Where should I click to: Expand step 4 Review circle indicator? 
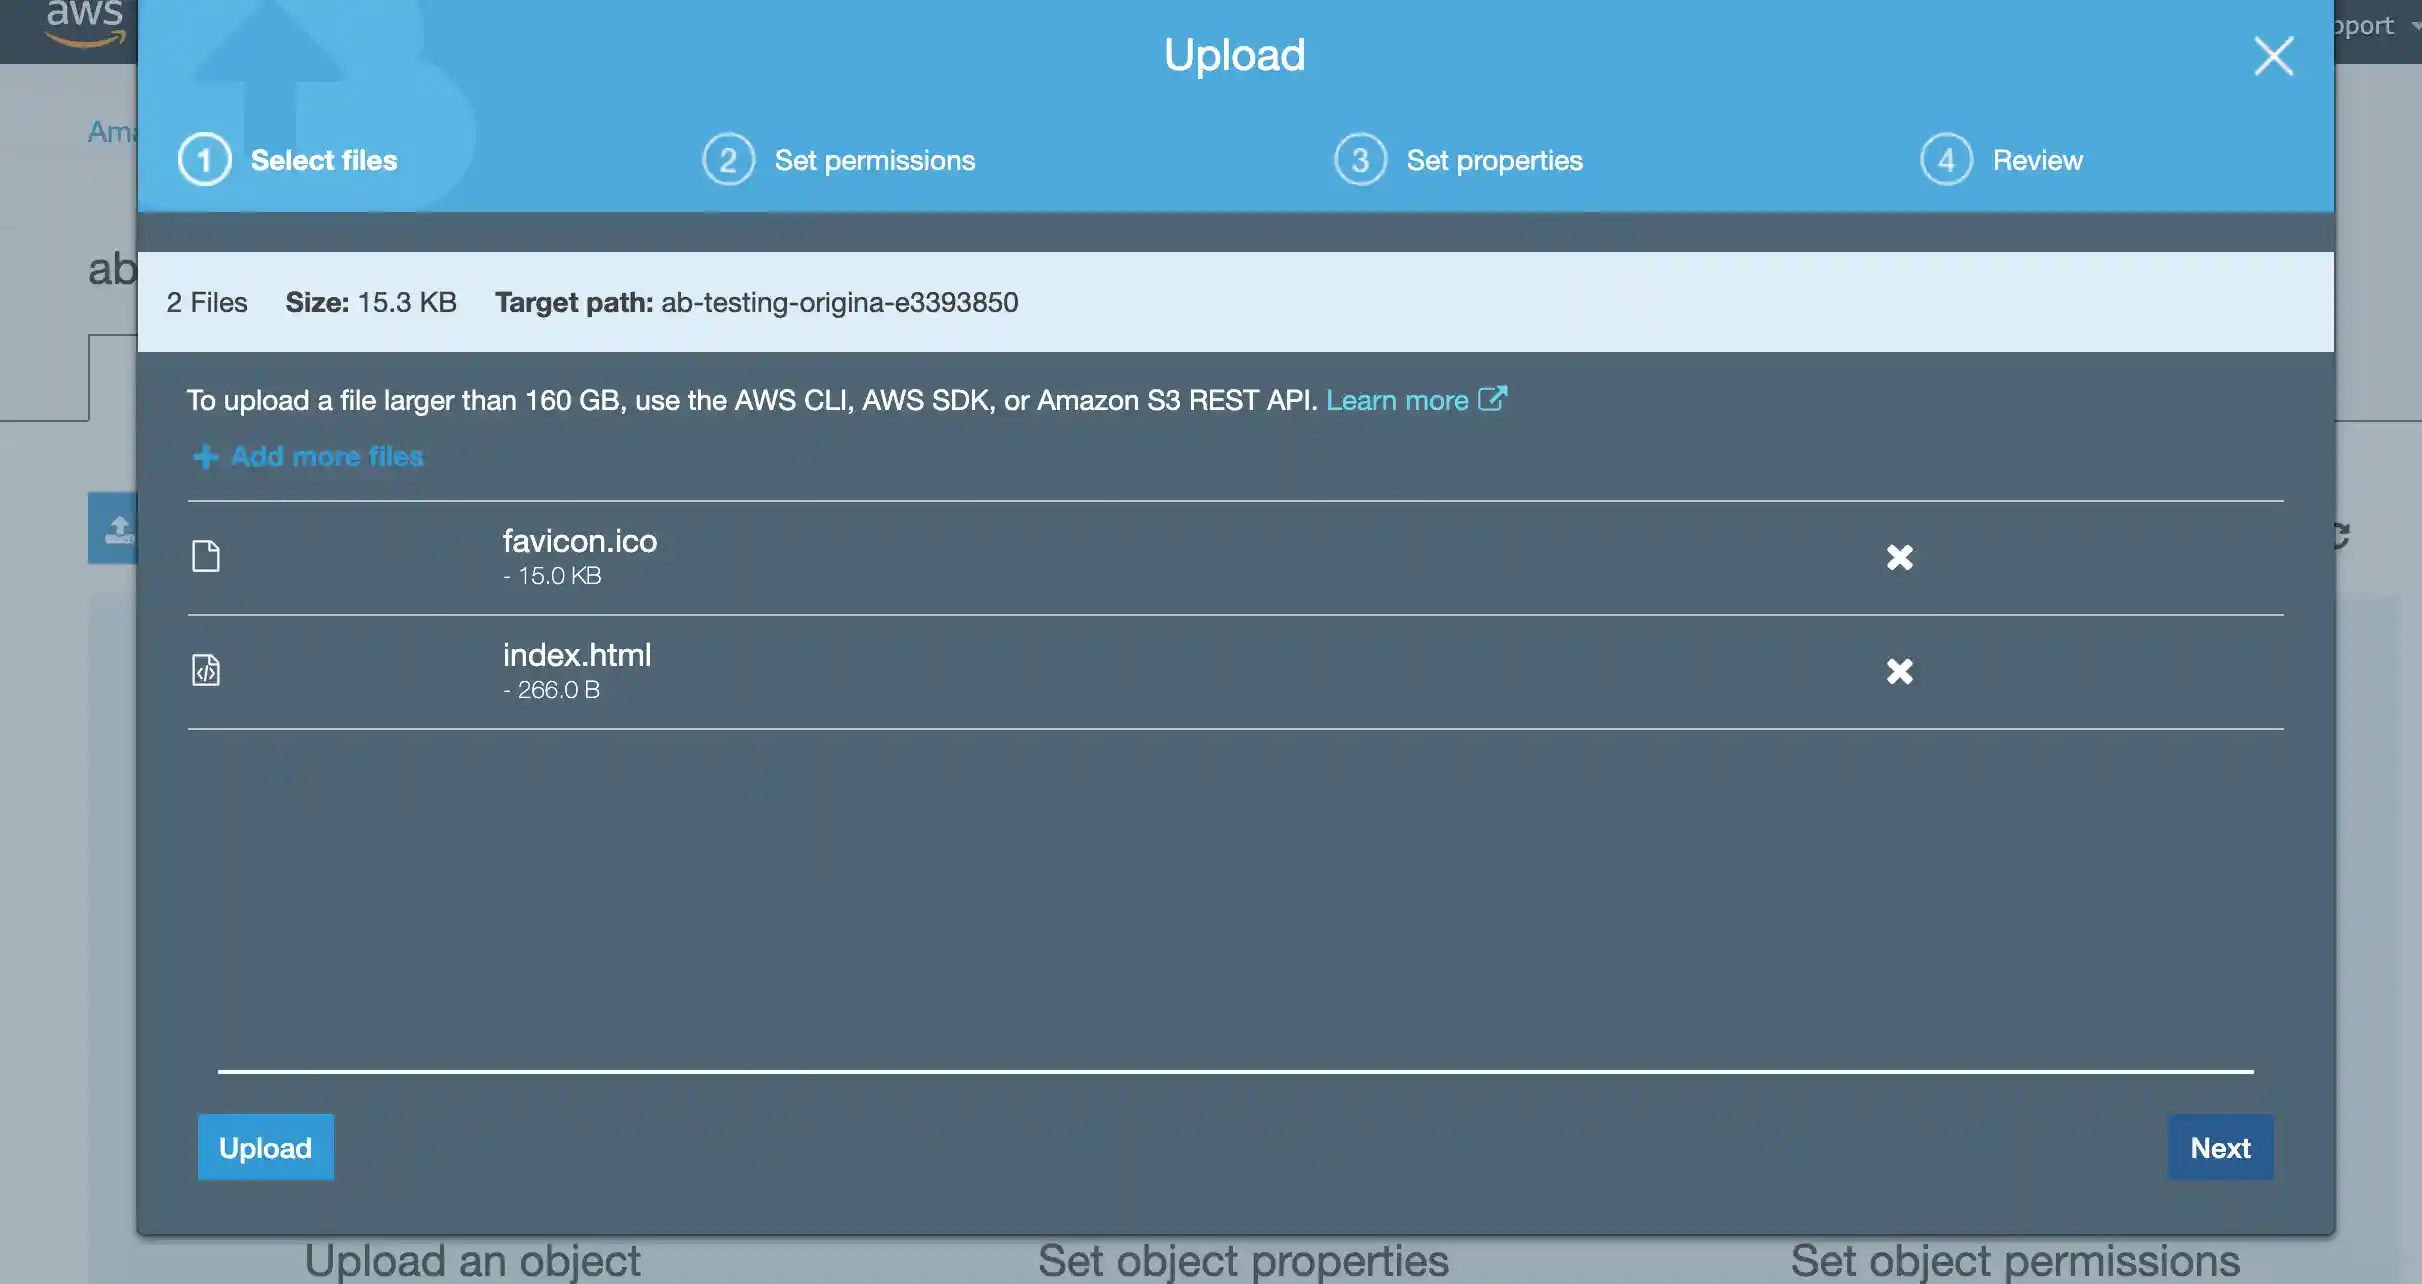point(1945,158)
